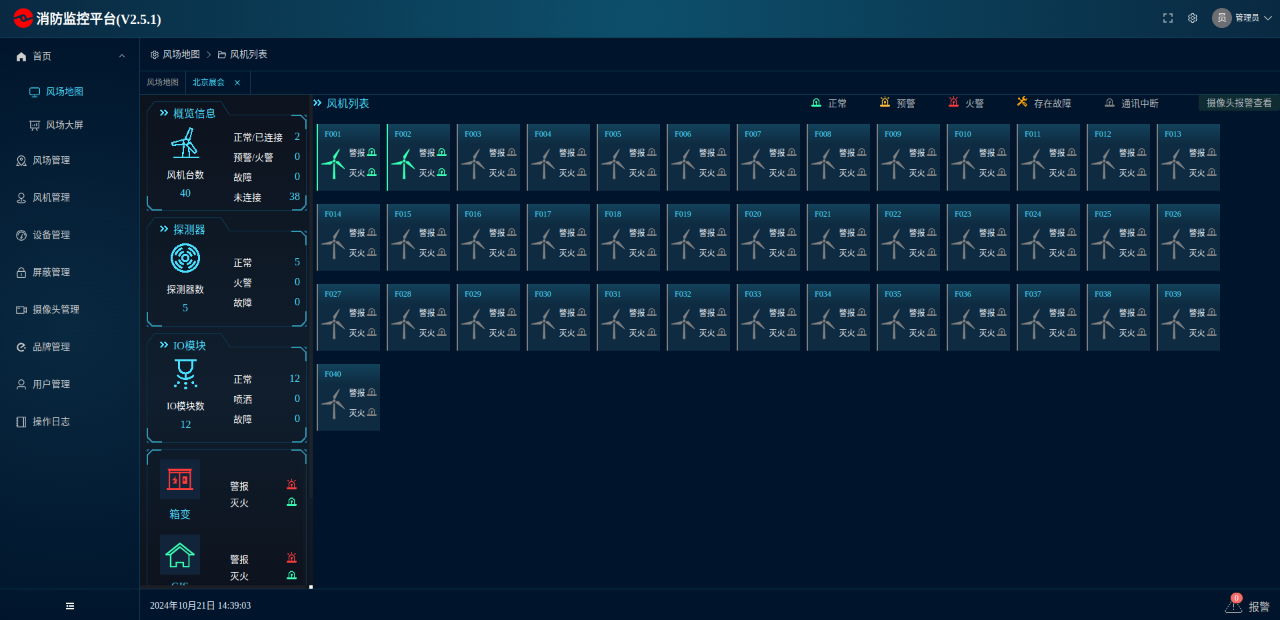Close the 北京展会 tab

pos(237,82)
